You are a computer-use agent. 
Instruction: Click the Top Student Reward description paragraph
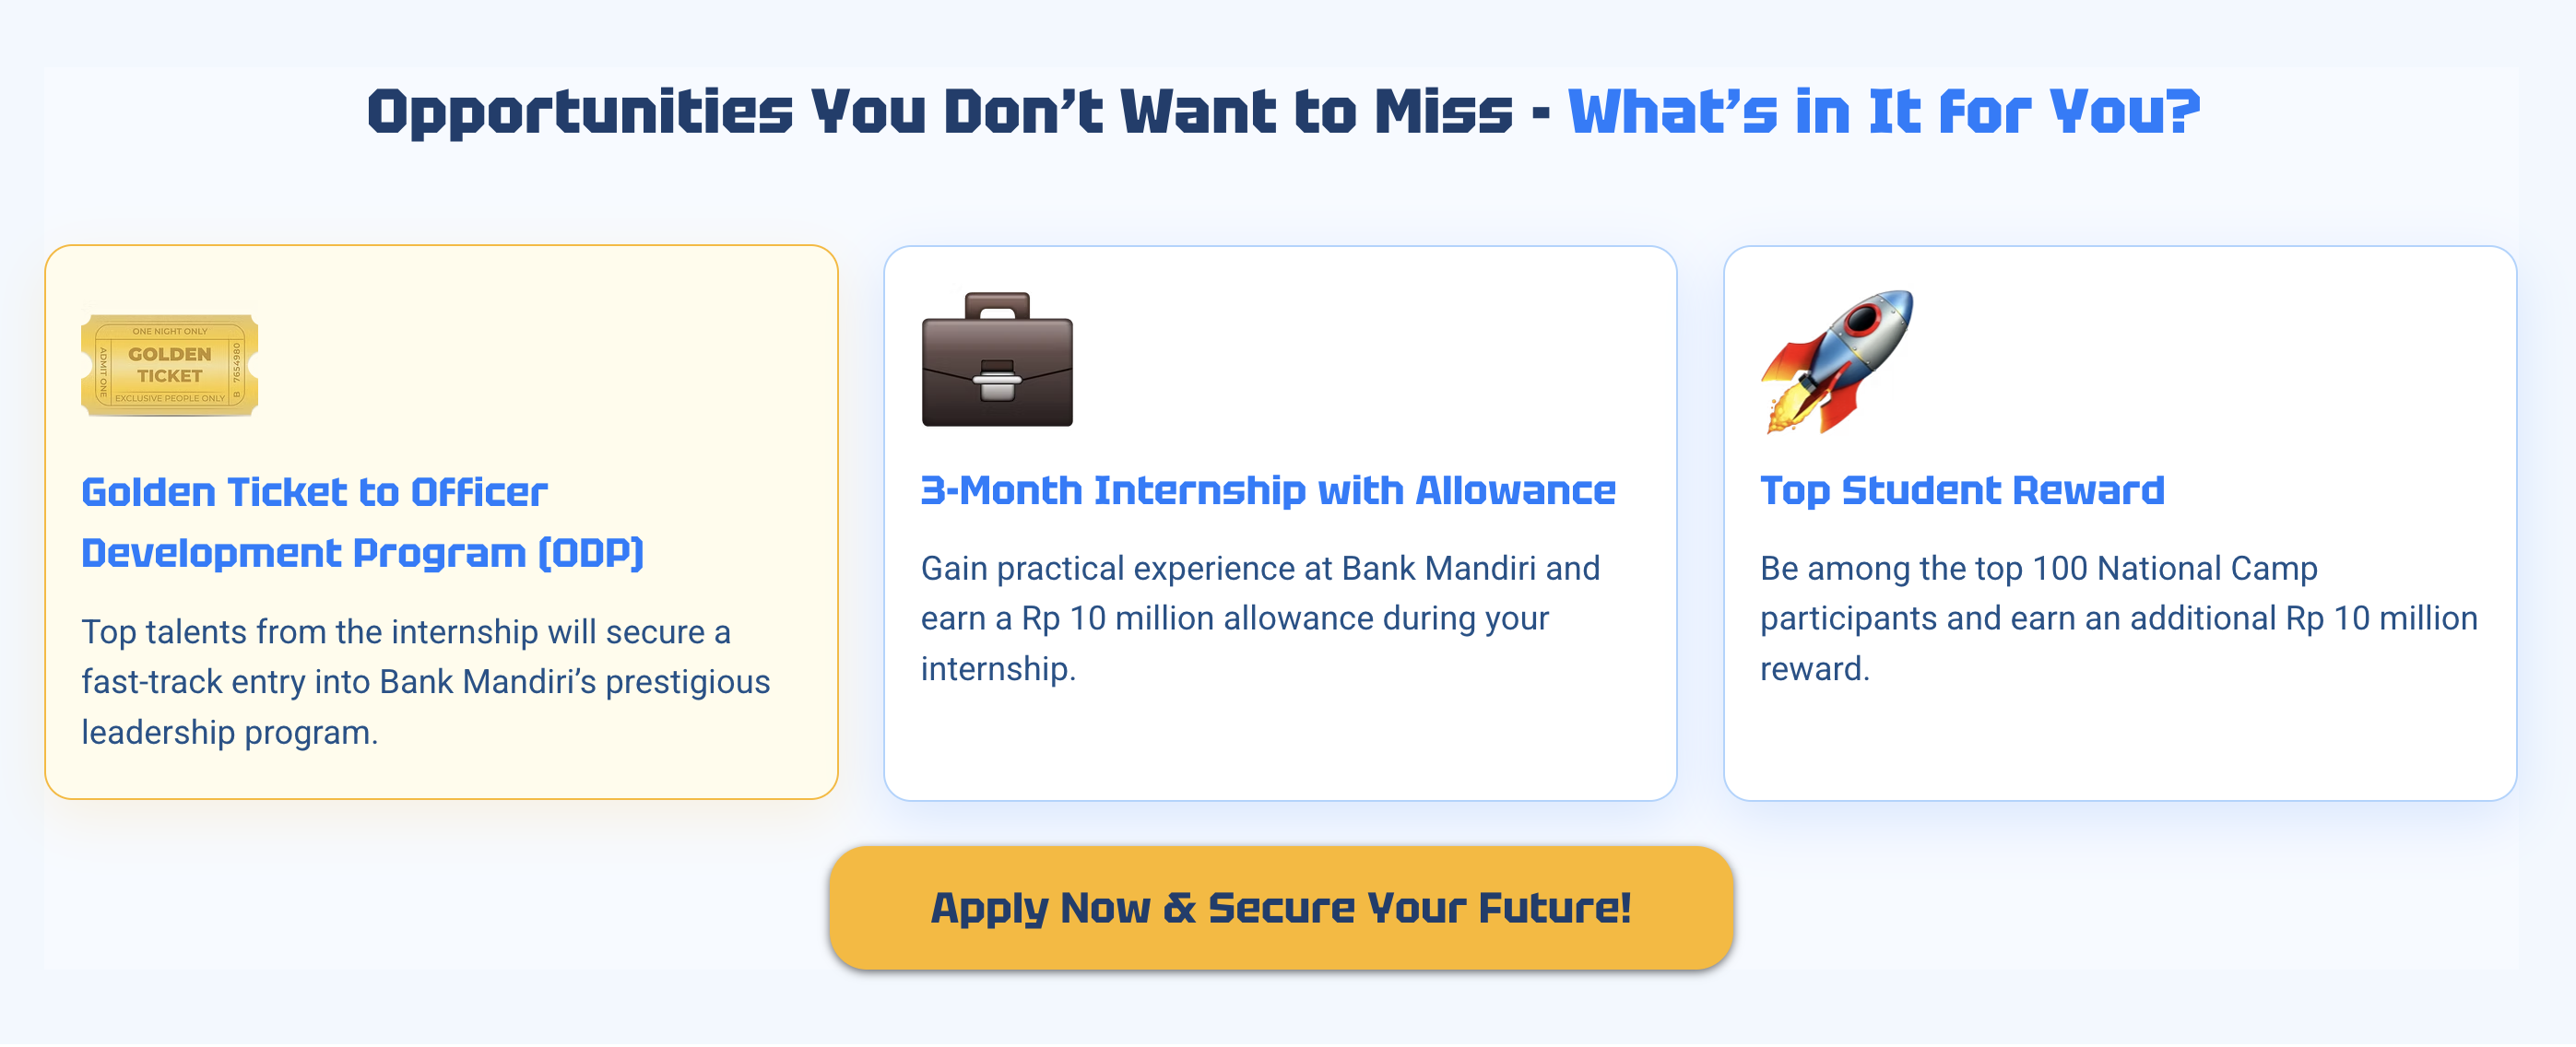click(2118, 618)
